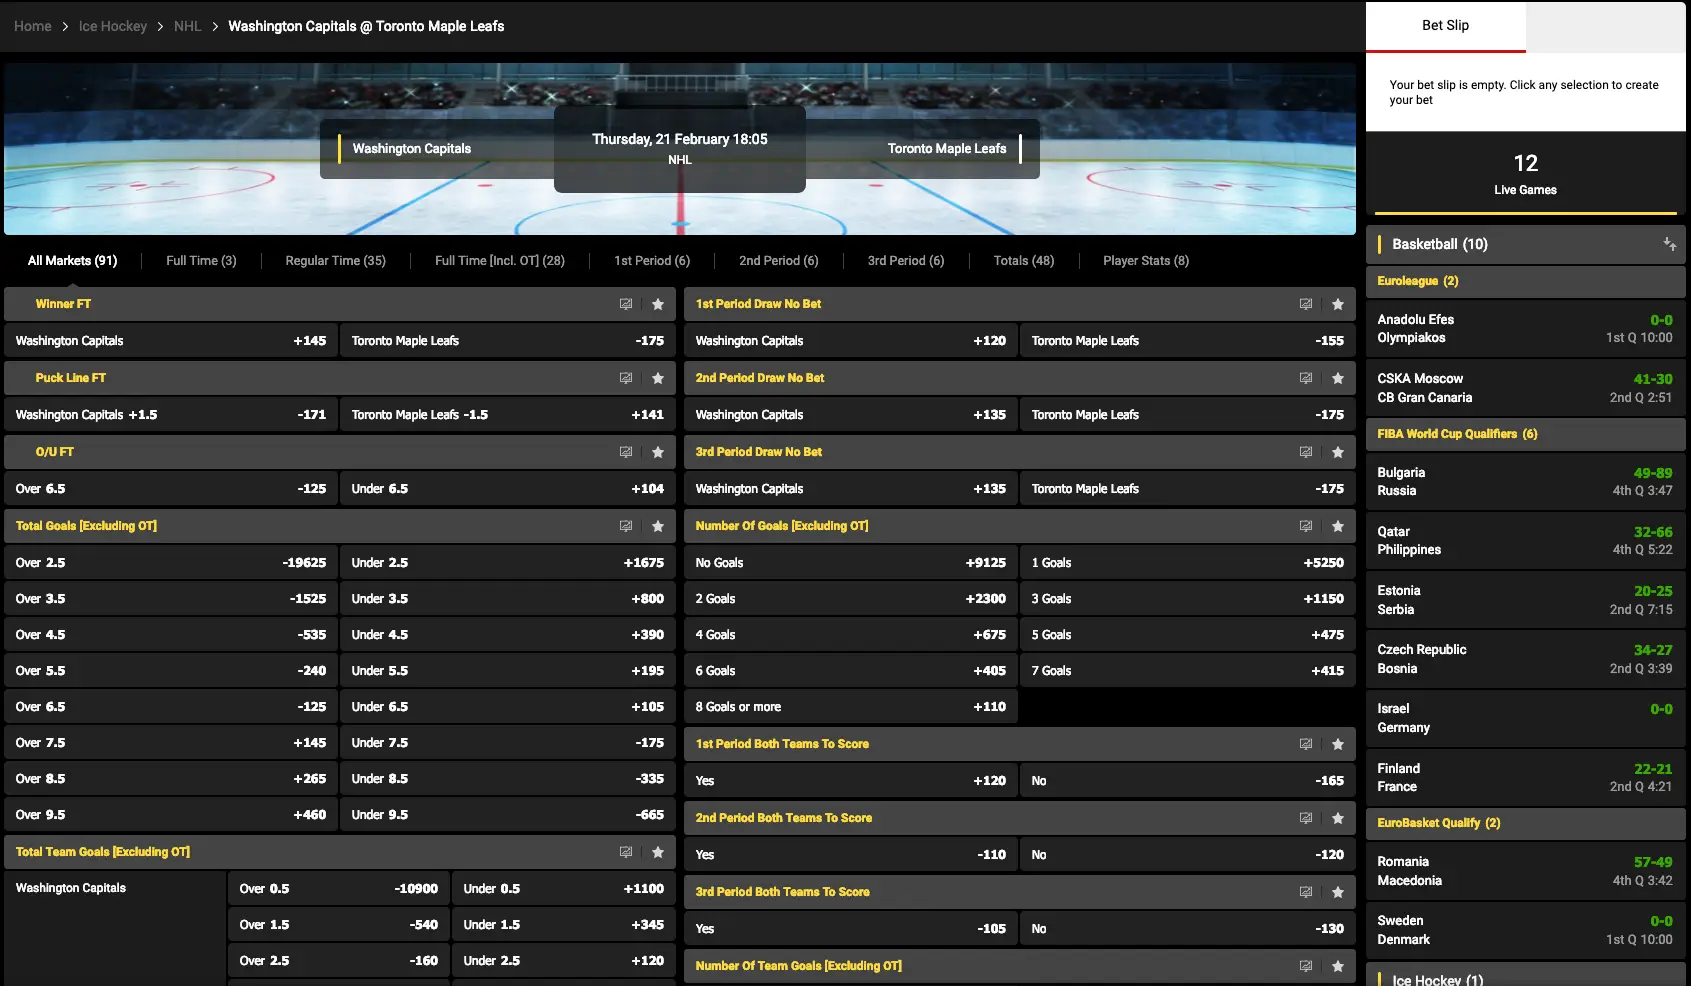Image resolution: width=1691 pixels, height=986 pixels.
Task: Navigate to NHL breadcrumb
Action: (187, 26)
